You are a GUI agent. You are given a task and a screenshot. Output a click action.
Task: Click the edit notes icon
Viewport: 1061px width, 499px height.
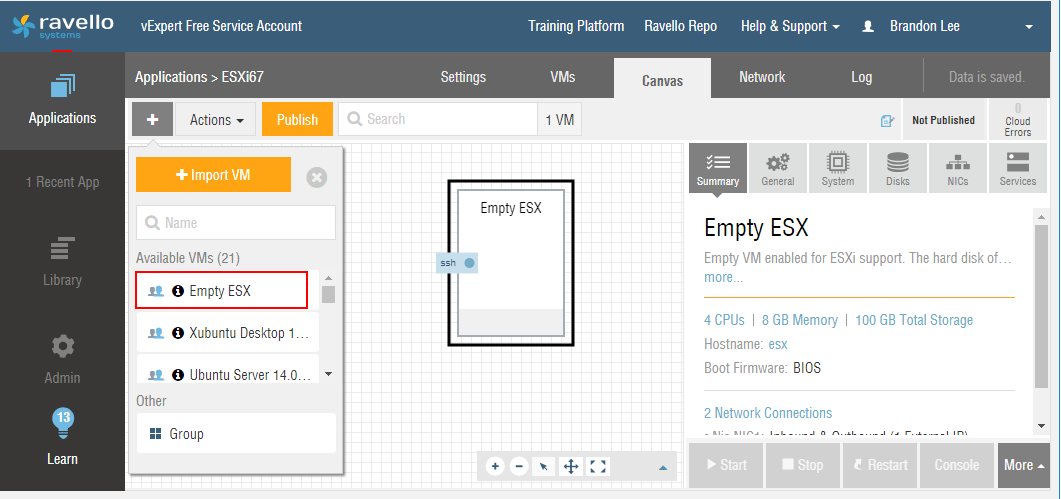point(887,121)
